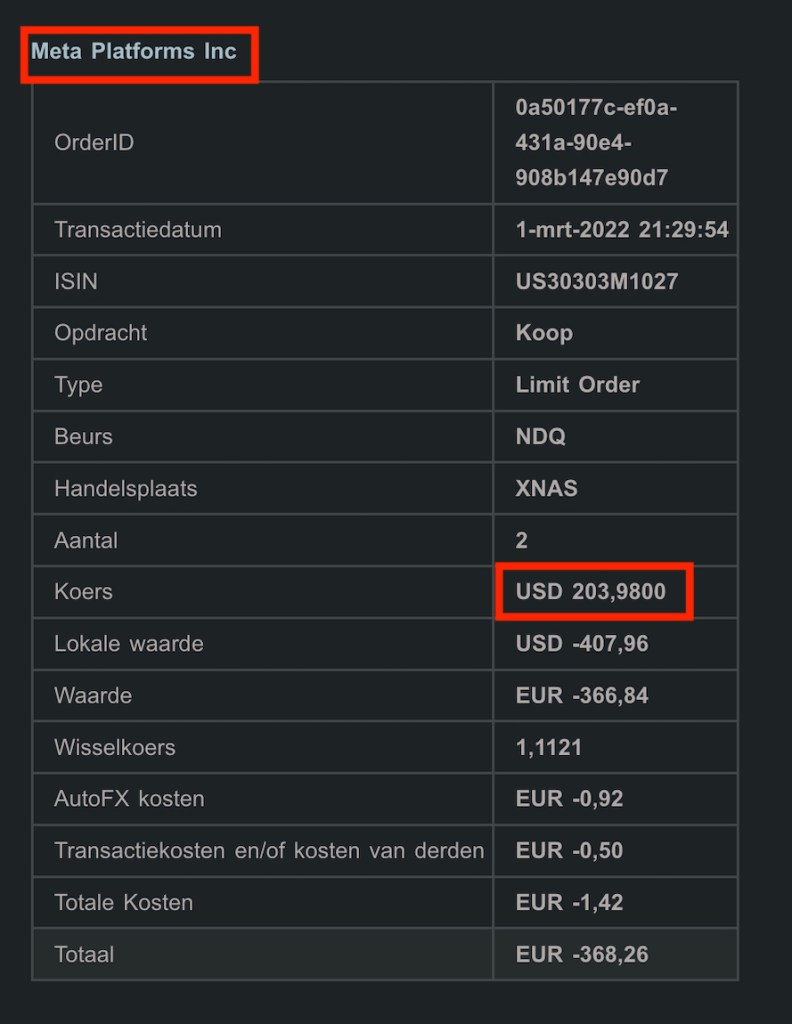This screenshot has width=792, height=1024.
Task: Click the exchange rate 1,1121
Action: [549, 748]
